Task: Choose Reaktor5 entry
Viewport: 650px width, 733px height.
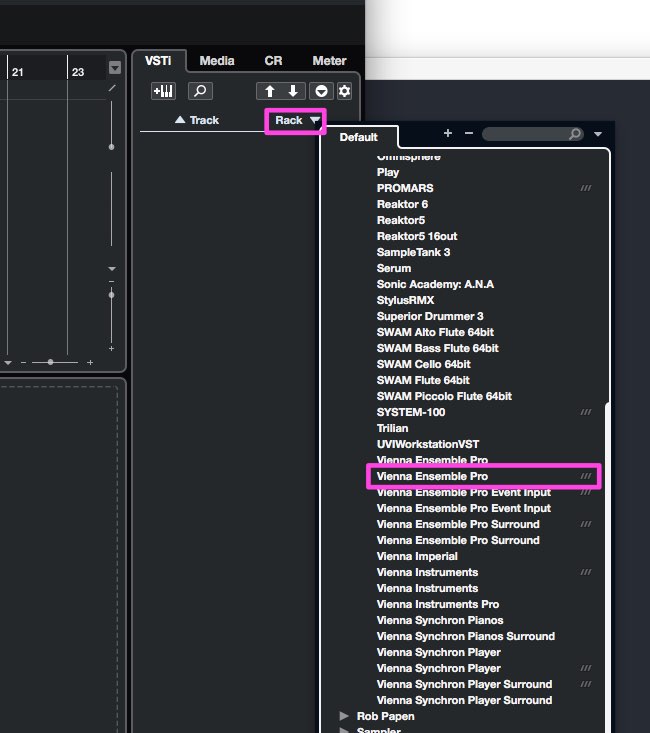Action: pyautogui.click(x=401, y=220)
